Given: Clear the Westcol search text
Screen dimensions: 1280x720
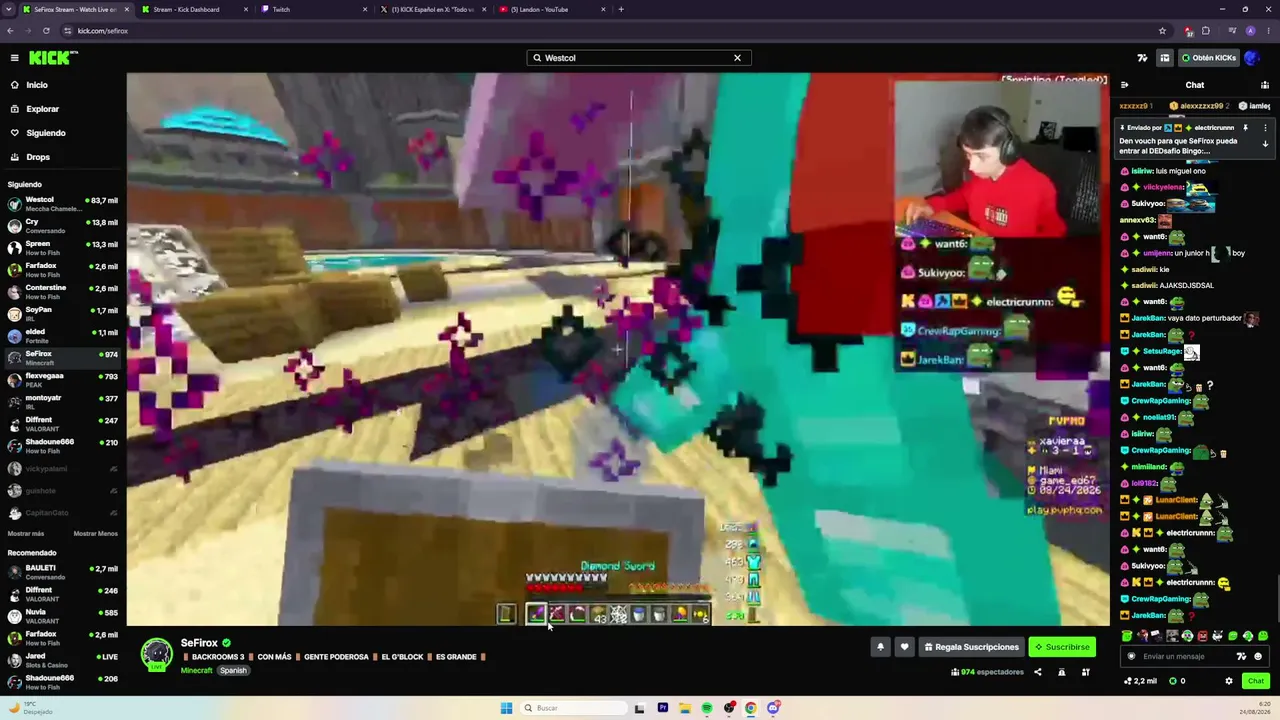Looking at the screenshot, I should pyautogui.click(x=737, y=58).
